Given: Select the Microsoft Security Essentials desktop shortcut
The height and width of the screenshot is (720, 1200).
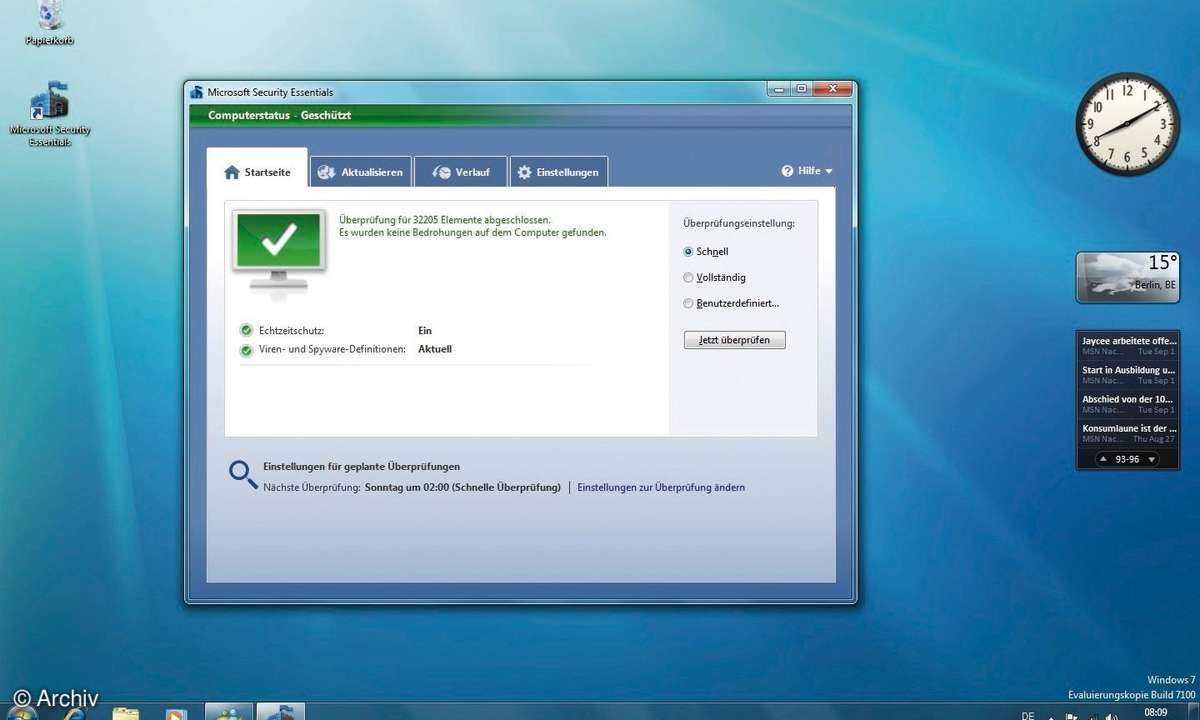Looking at the screenshot, I should point(50,115).
